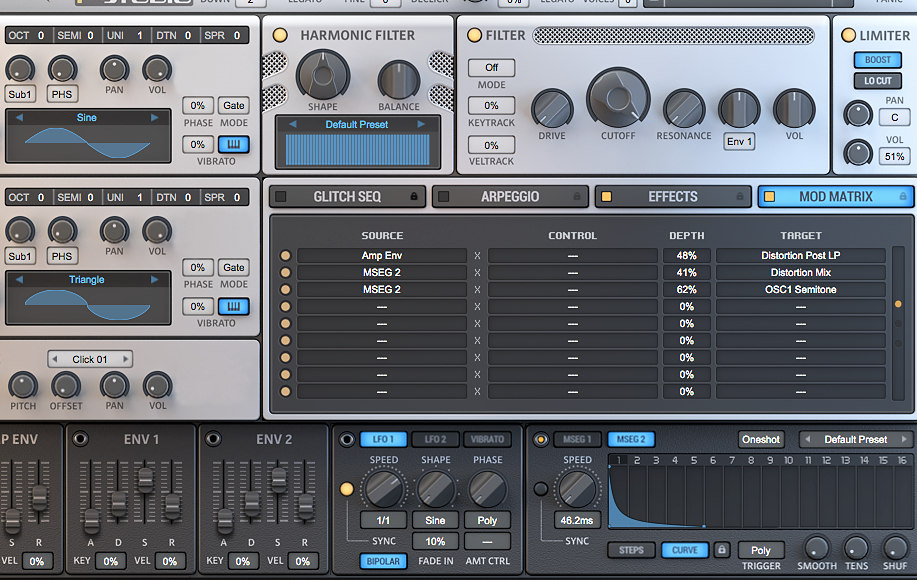Viewport: 917px width, 580px height.
Task: Open the Distortion Post LP target selector
Action: (801, 256)
